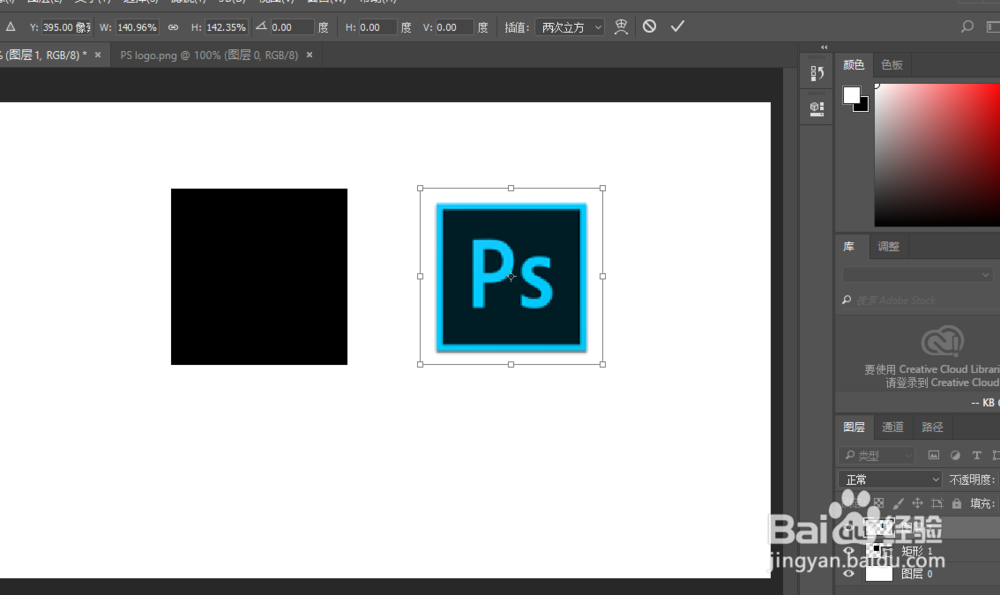
Task: Click the bottom-left transform handle
Action: (420, 364)
